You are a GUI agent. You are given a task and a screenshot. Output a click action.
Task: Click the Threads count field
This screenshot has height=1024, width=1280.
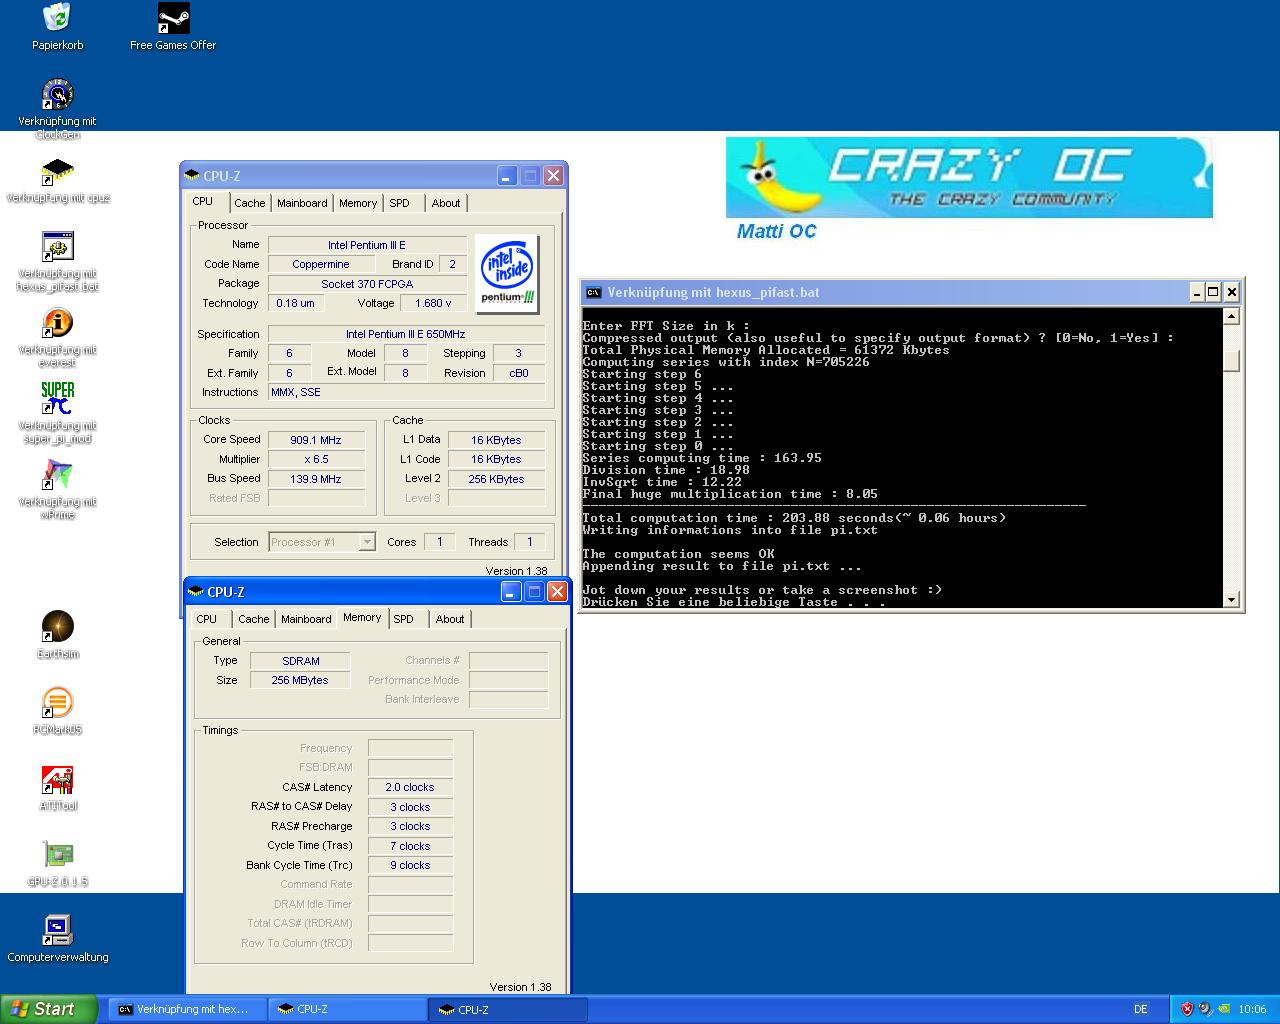(x=530, y=542)
